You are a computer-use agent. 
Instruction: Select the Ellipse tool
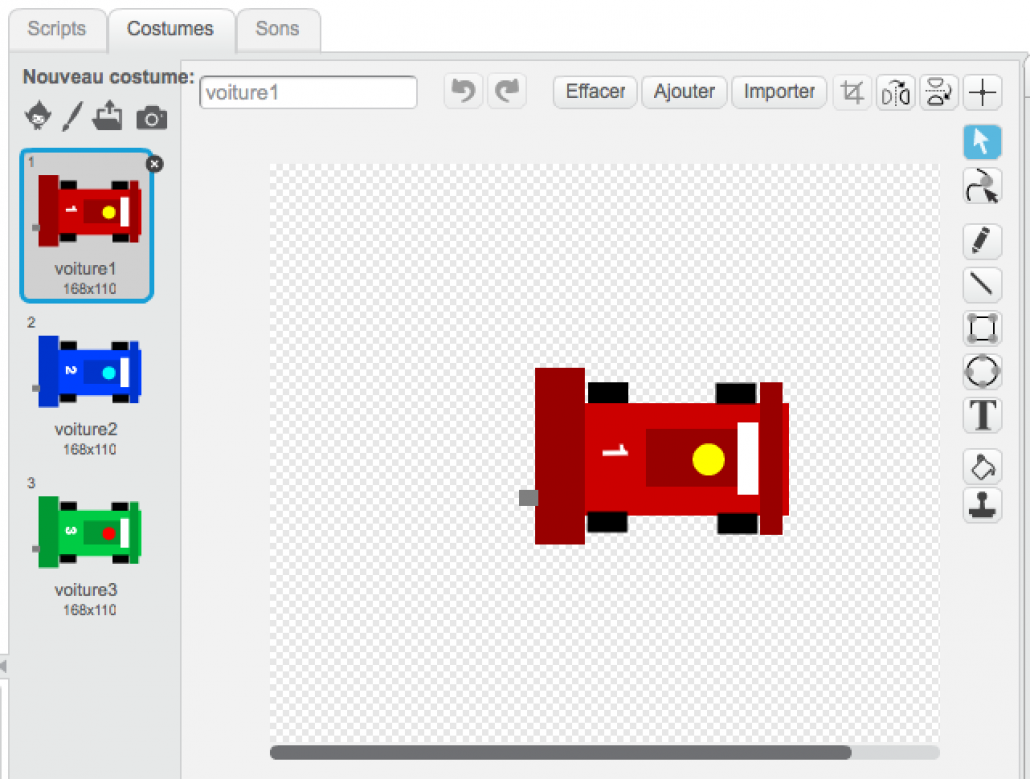(982, 371)
